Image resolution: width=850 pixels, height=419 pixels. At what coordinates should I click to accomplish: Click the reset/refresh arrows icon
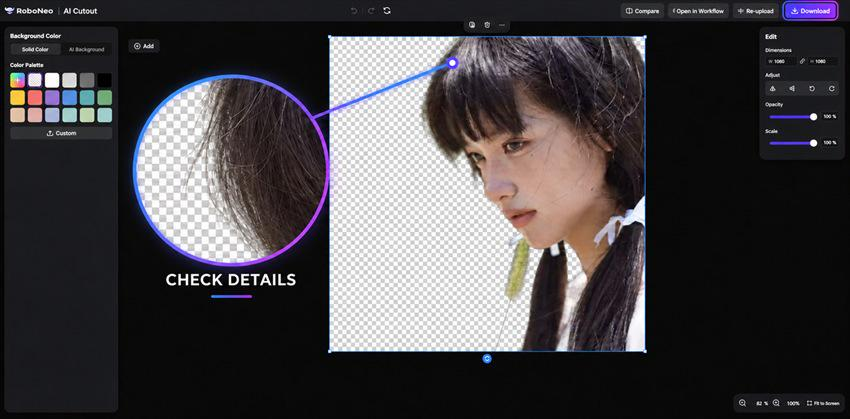click(x=387, y=11)
